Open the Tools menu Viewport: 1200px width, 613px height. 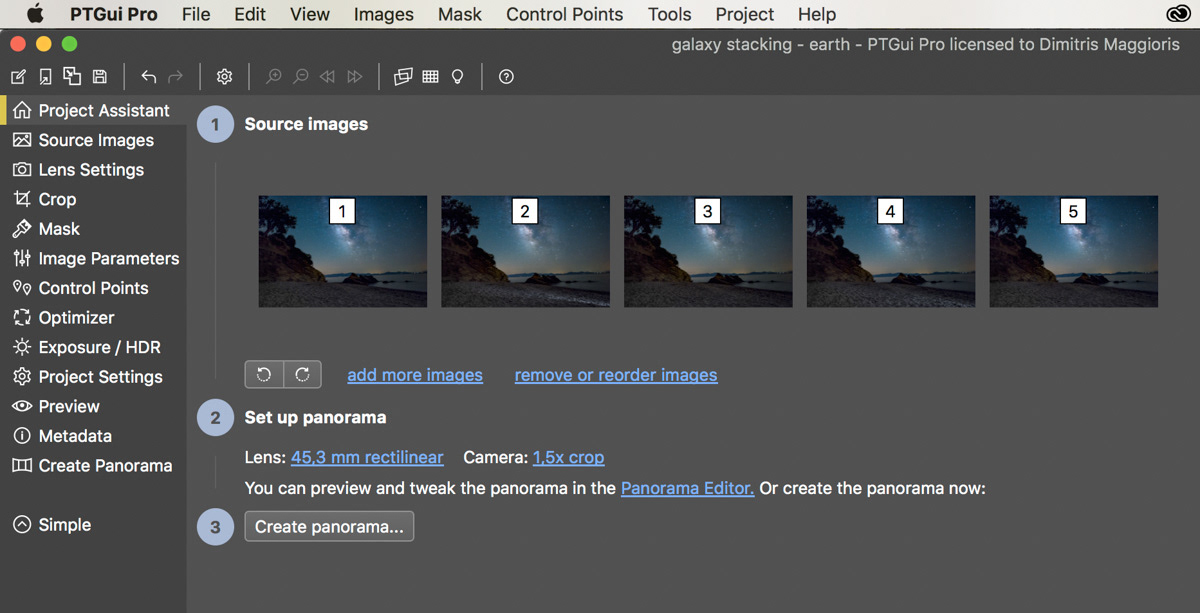click(x=670, y=14)
